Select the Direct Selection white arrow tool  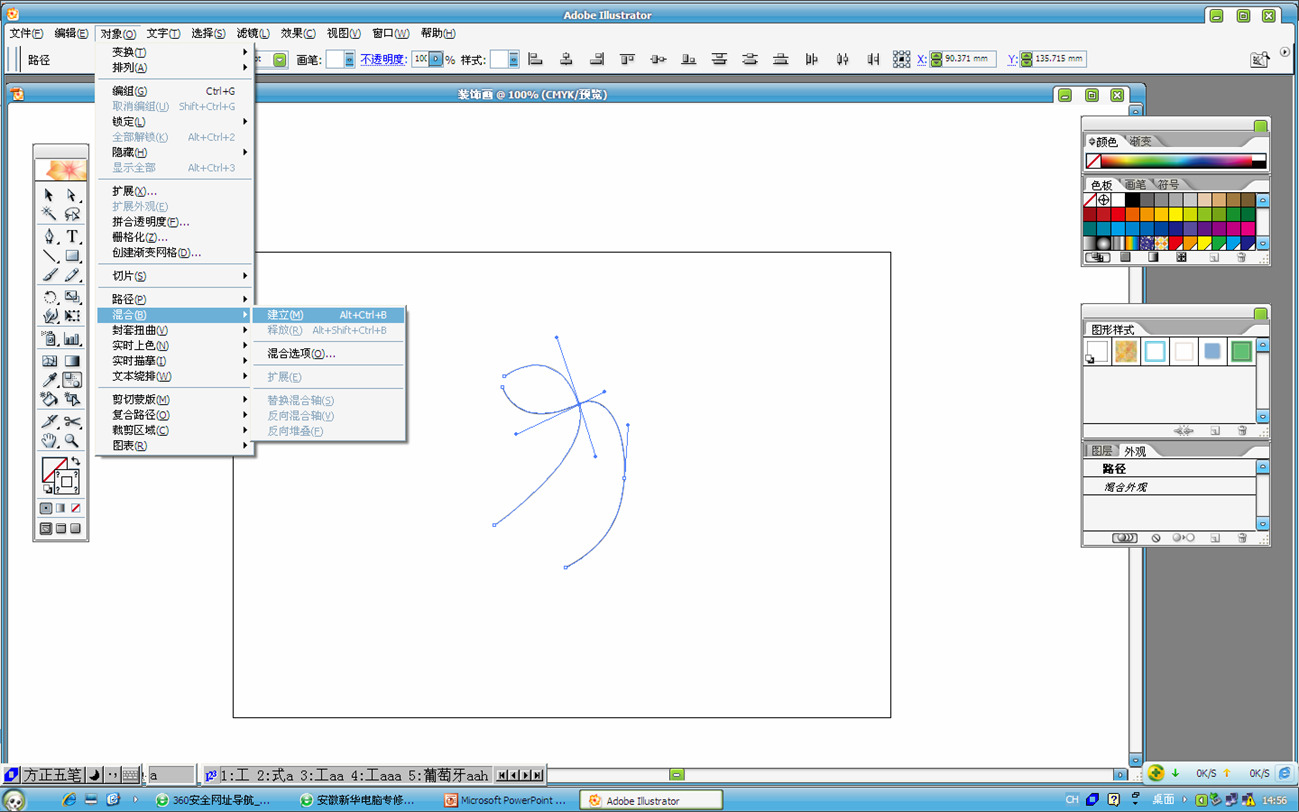72,195
